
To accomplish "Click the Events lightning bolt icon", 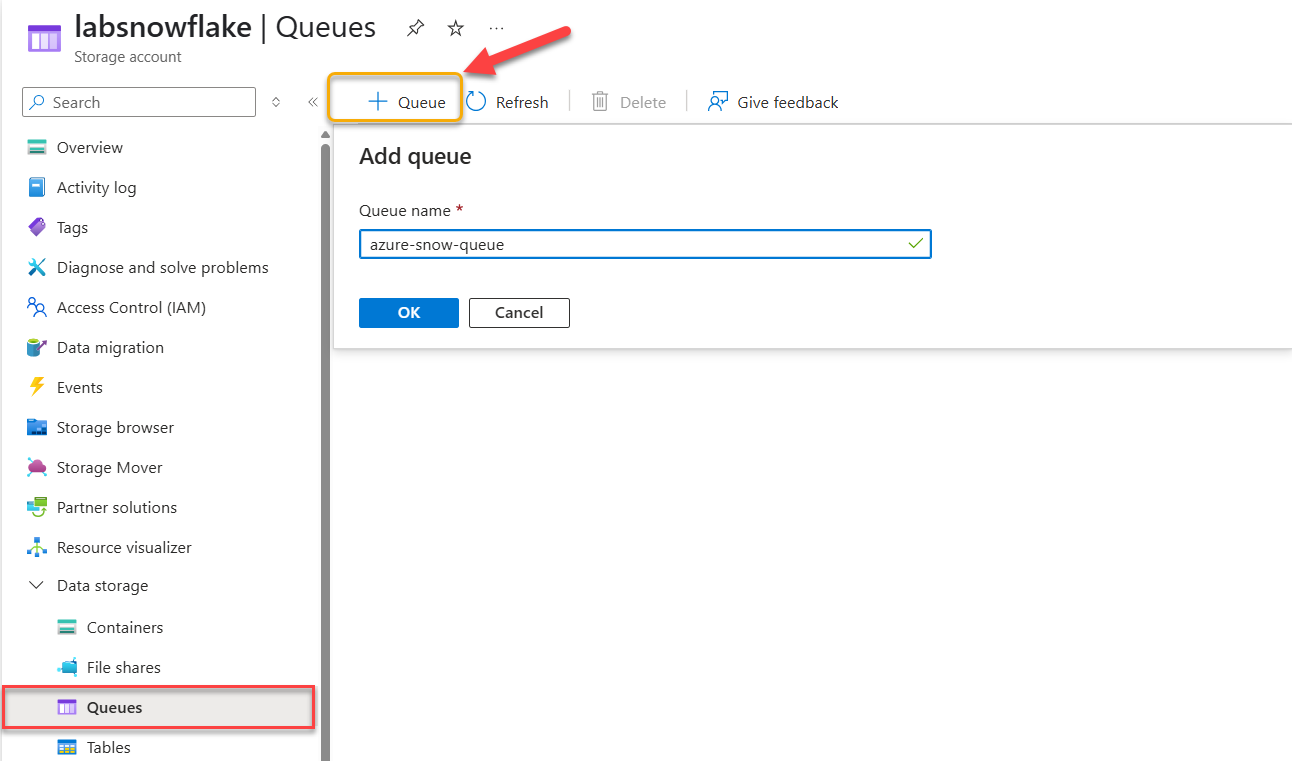I will (x=37, y=388).
